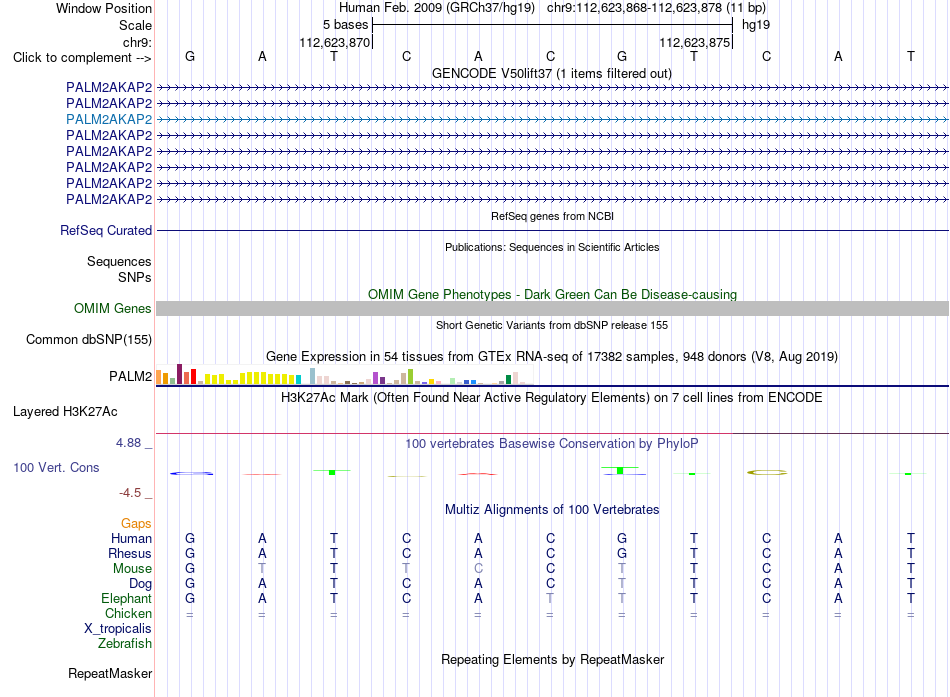Open 'Short Genetic Variants from dbSNP release 155'
The image size is (950, 697).
(x=552, y=325)
